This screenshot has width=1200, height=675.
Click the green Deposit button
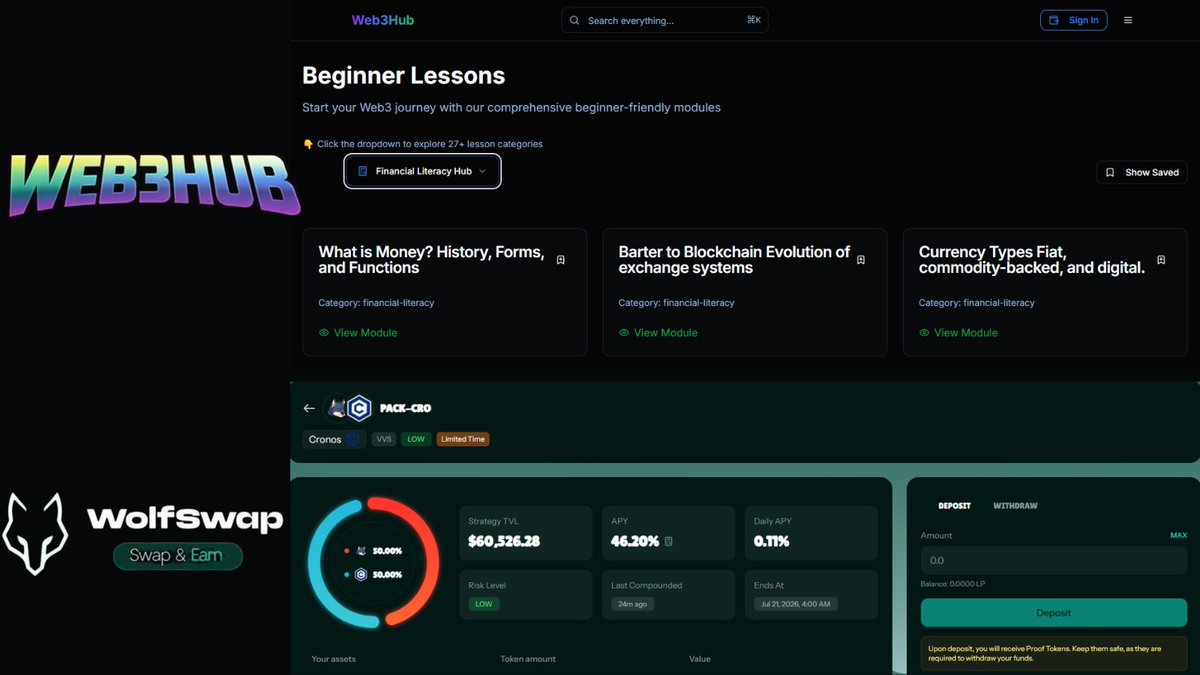pos(1054,613)
